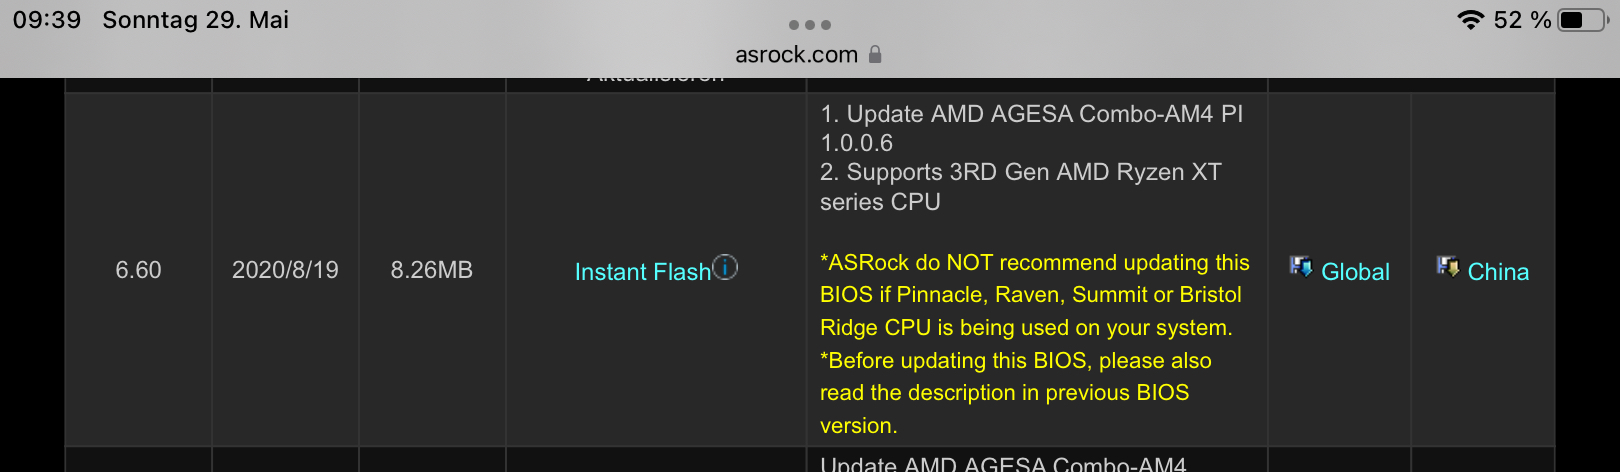Click the Global download icon
The width and height of the screenshot is (1620, 472).
pyautogui.click(x=1300, y=266)
